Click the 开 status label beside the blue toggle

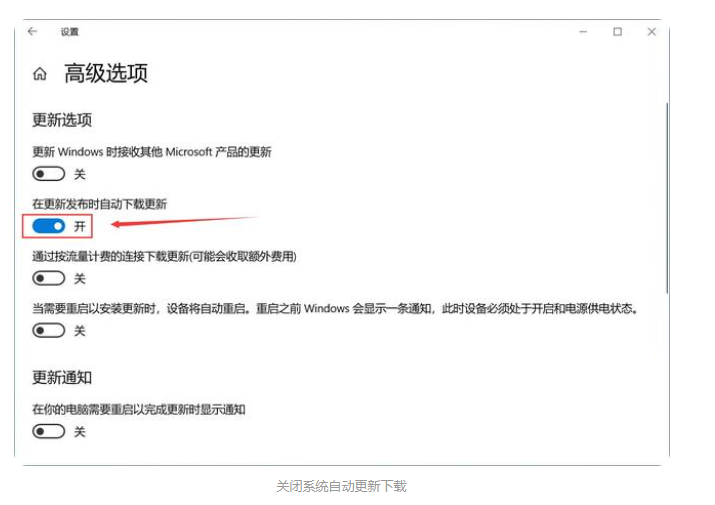pyautogui.click(x=80, y=227)
